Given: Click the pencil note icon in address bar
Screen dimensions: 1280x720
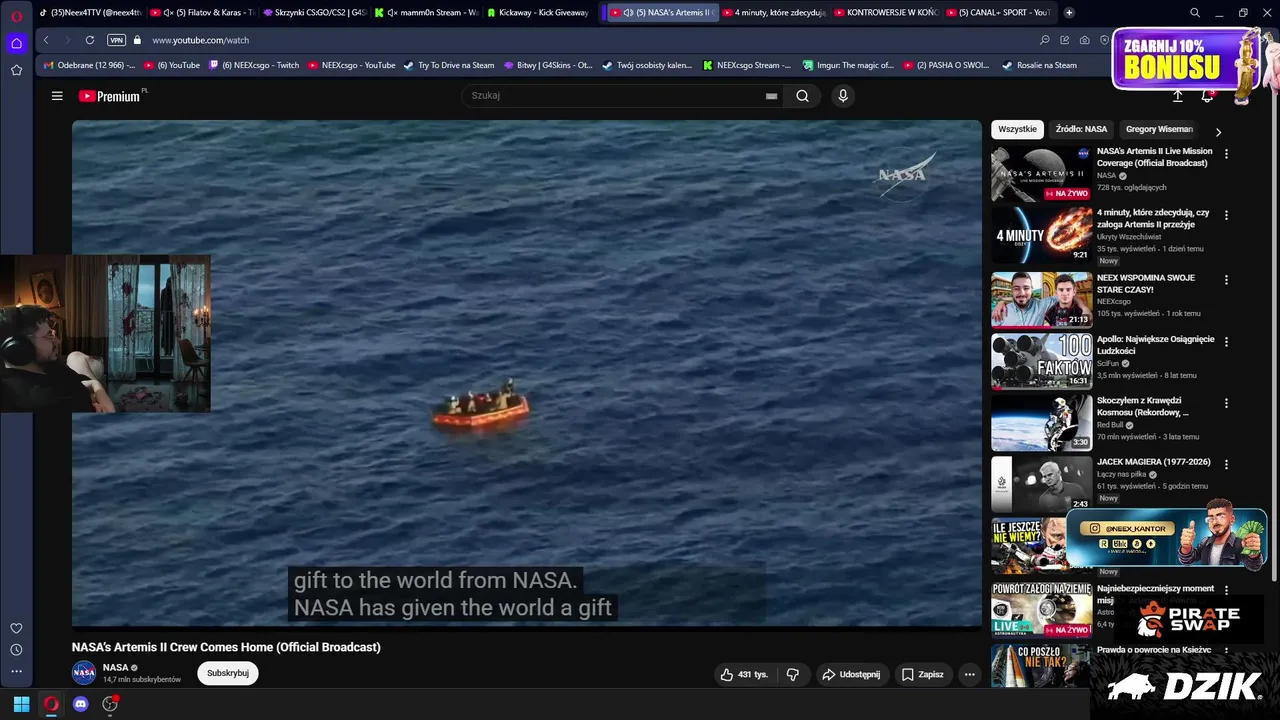Looking at the screenshot, I should (x=1065, y=40).
